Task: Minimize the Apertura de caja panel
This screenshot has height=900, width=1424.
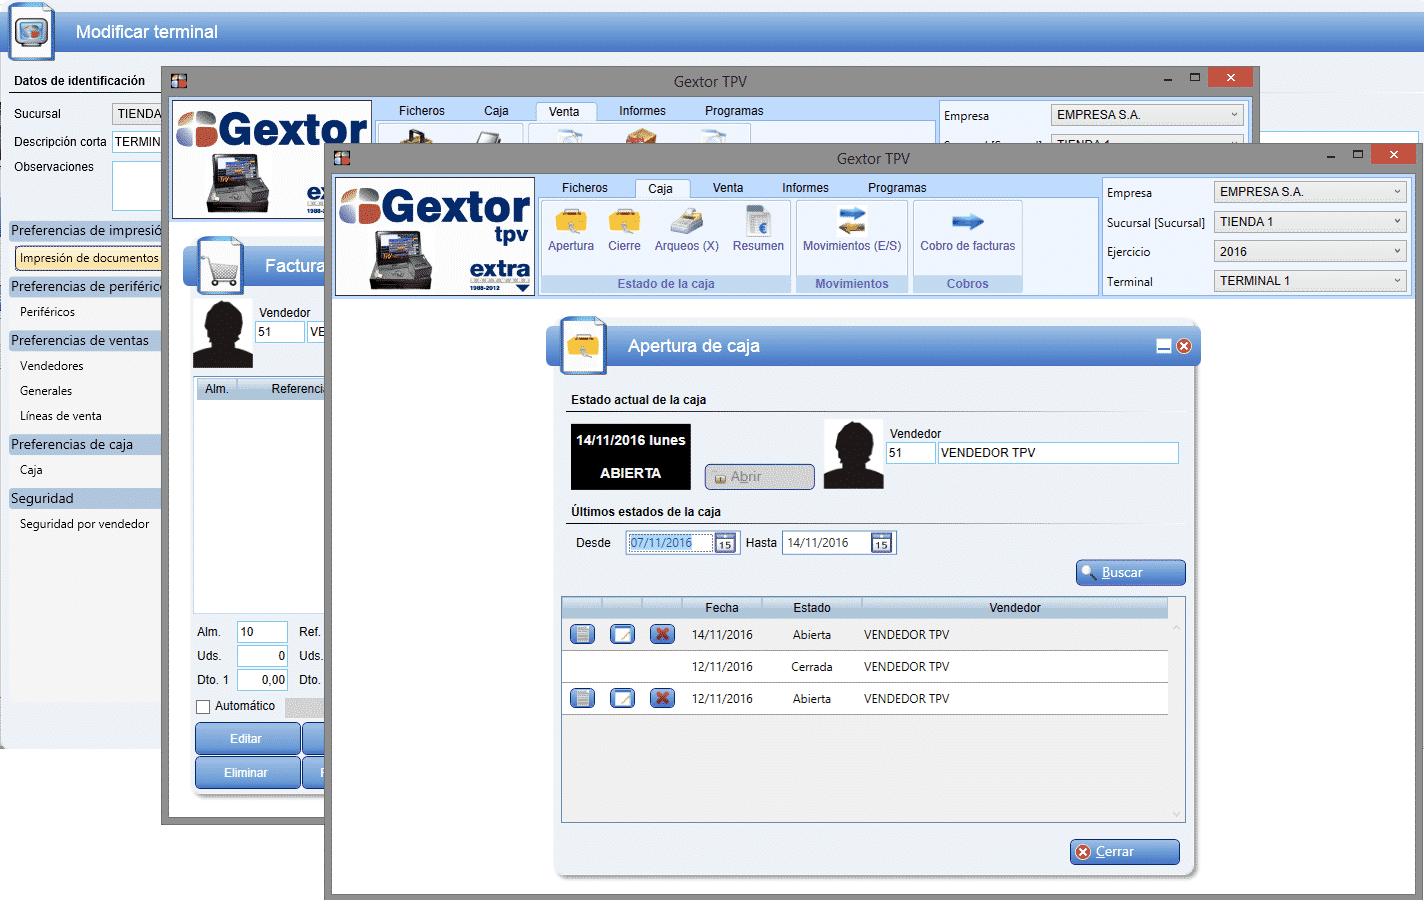Action: click(x=1164, y=346)
